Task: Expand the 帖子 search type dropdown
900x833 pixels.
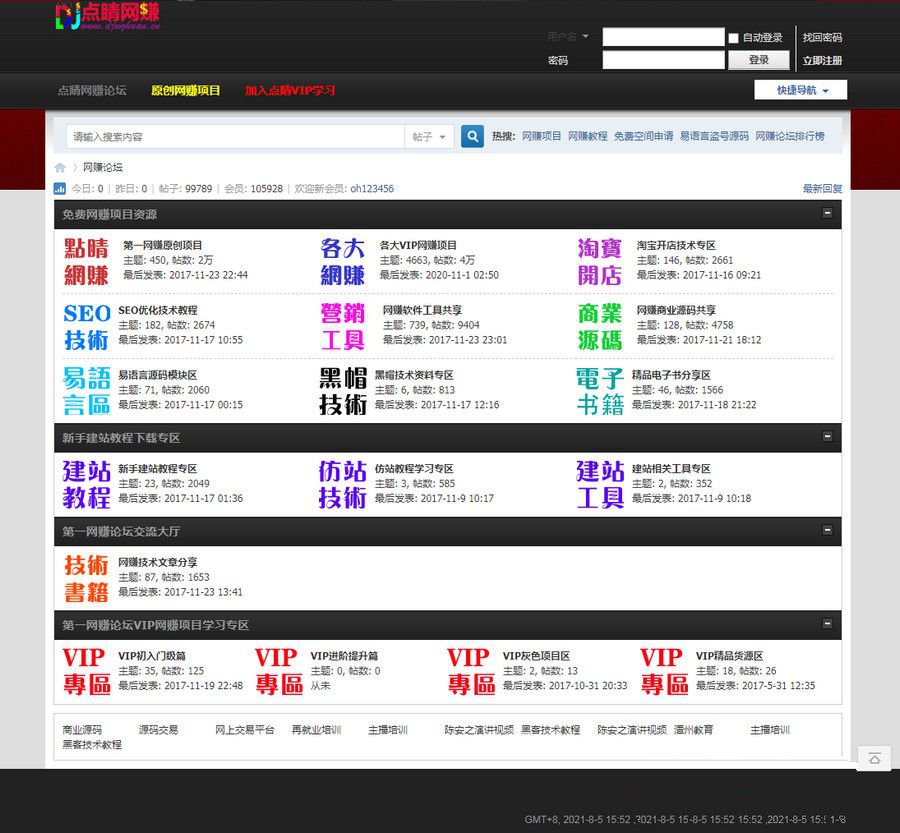Action: (430, 137)
